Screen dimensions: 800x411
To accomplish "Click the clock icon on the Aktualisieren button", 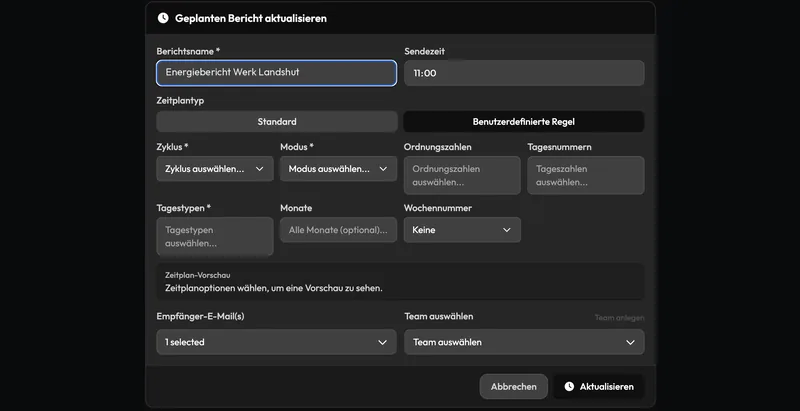I will coord(569,387).
